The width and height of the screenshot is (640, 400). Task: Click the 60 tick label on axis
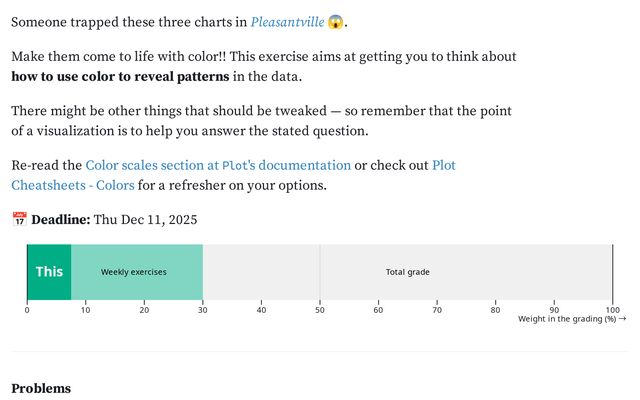tap(378, 310)
